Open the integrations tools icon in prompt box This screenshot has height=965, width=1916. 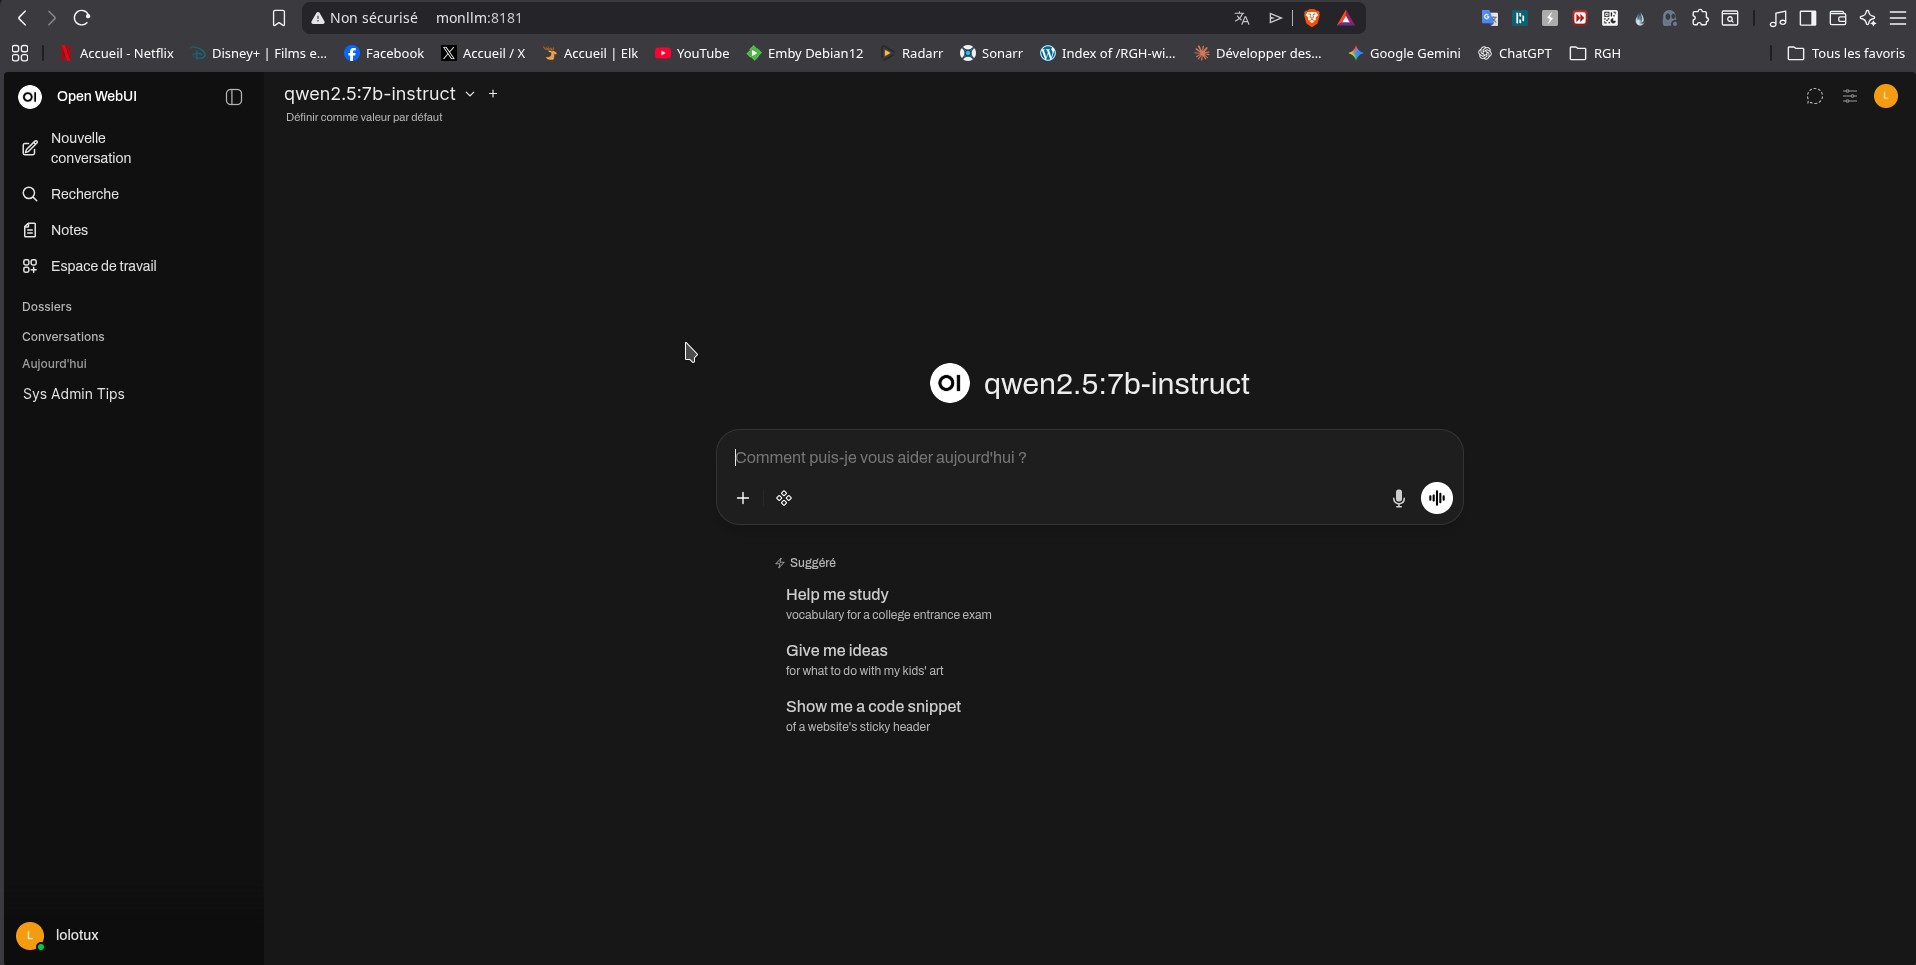pyautogui.click(x=784, y=498)
